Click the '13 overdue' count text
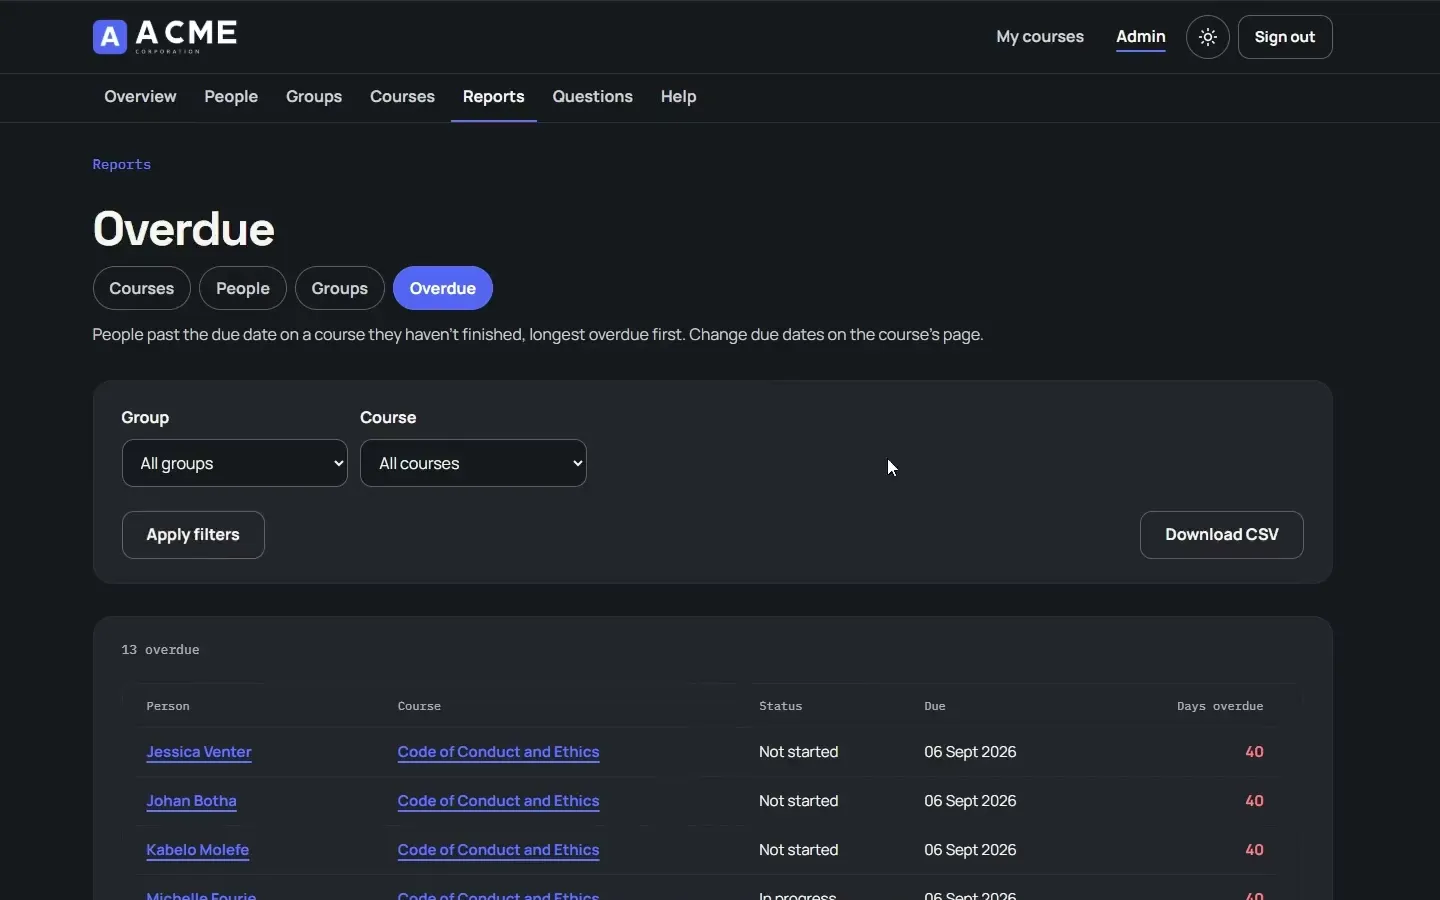 point(161,651)
